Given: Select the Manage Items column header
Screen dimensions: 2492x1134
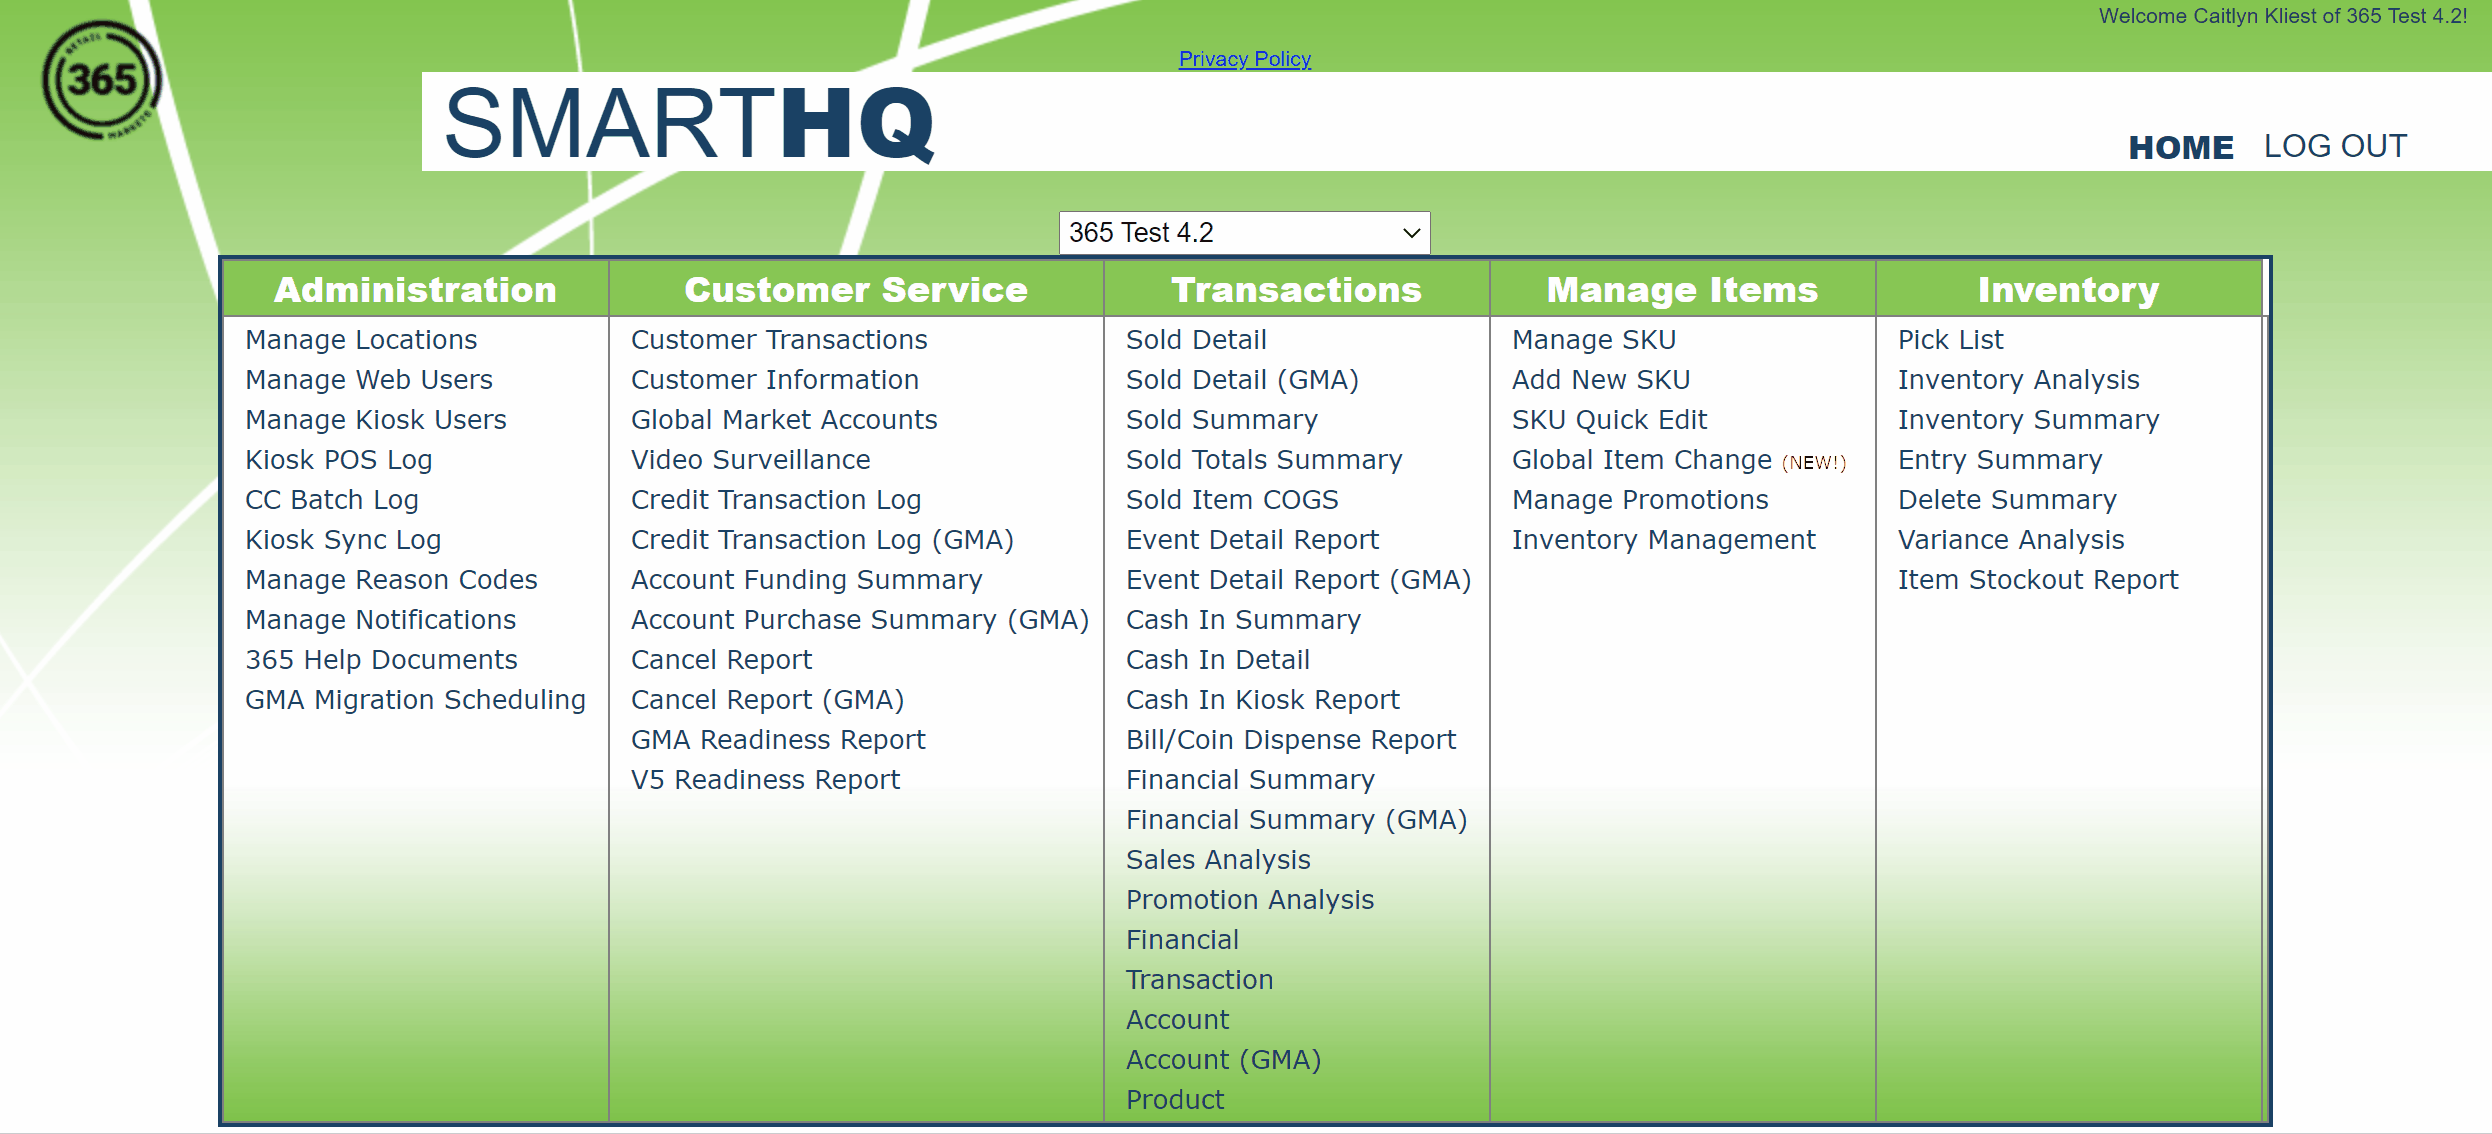Looking at the screenshot, I should coord(1682,289).
